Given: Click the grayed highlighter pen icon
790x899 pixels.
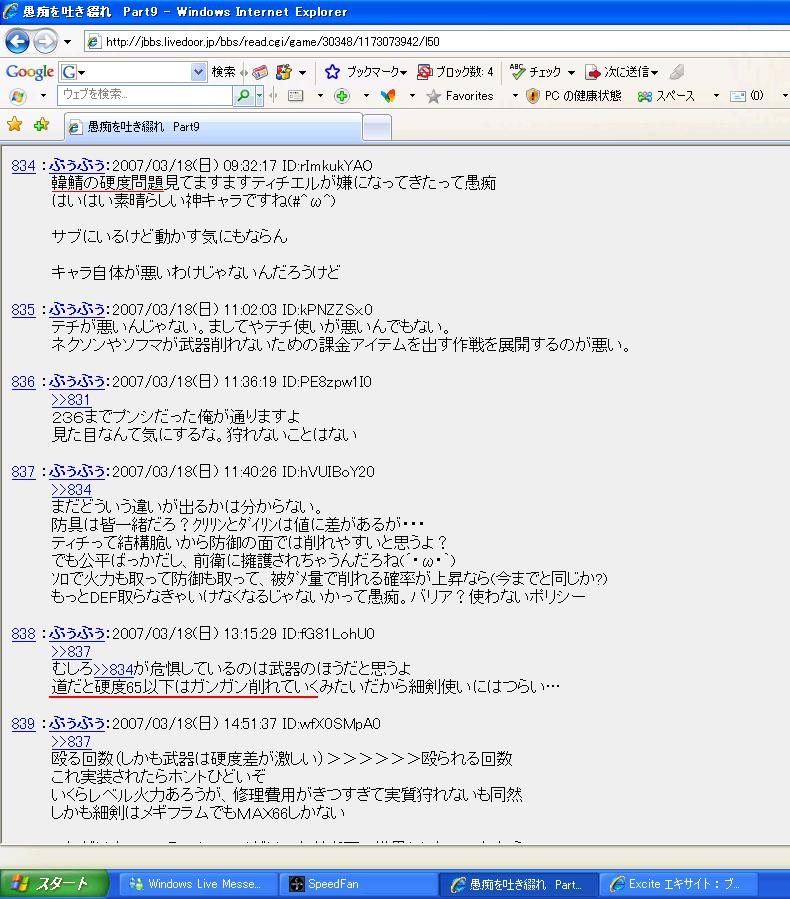Looking at the screenshot, I should click(677, 72).
